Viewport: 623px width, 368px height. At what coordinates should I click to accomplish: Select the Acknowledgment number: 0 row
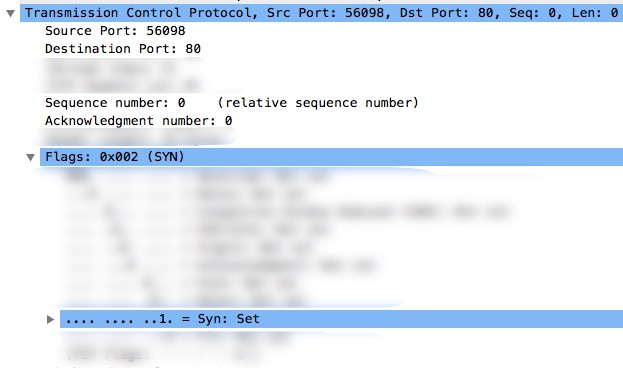tap(138, 120)
